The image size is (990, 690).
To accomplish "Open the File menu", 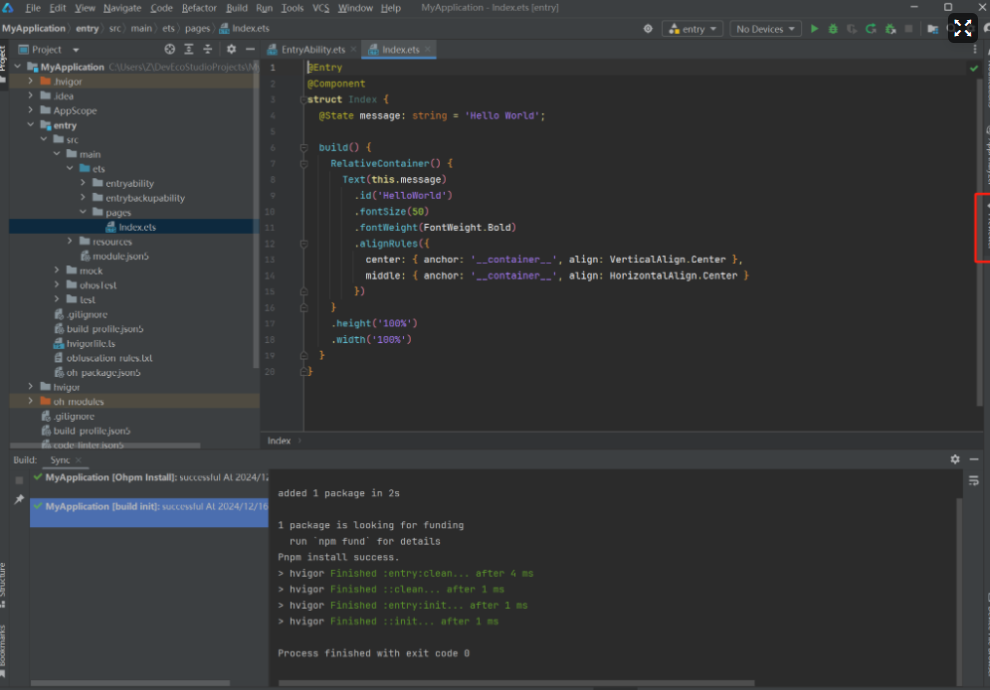I will coord(33,8).
